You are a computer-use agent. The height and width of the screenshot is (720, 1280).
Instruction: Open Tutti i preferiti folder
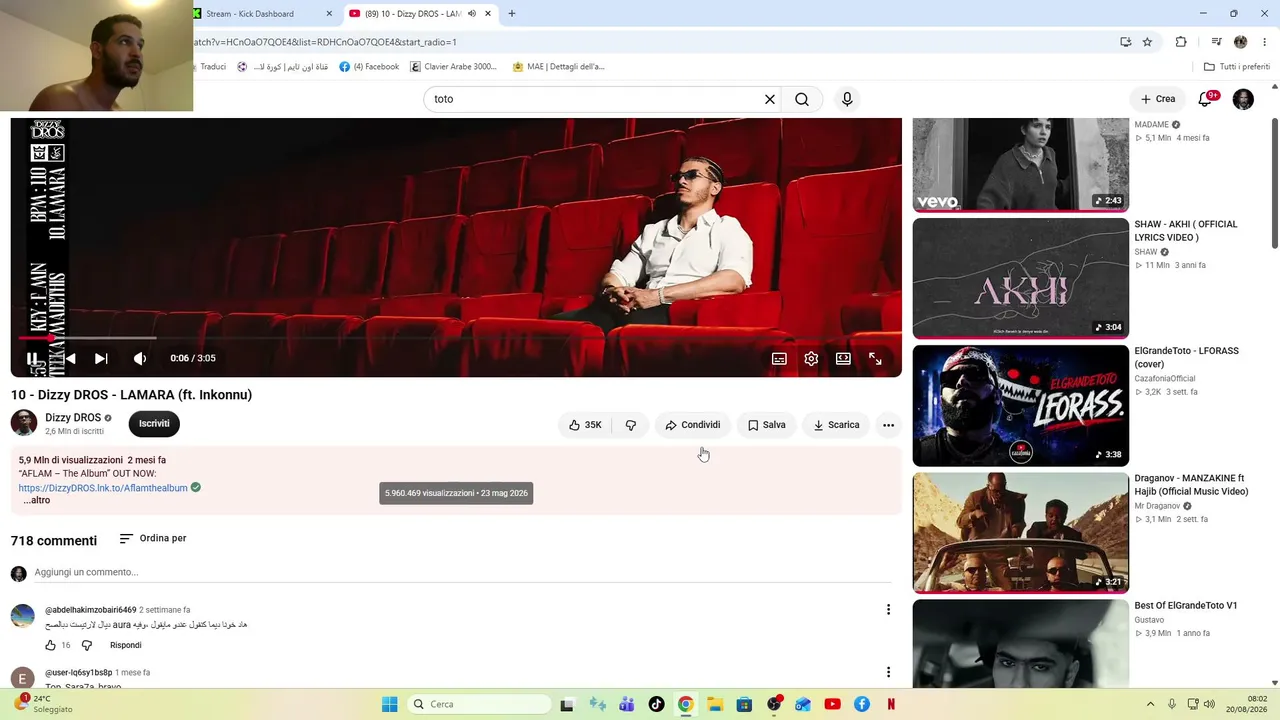tap(1237, 67)
